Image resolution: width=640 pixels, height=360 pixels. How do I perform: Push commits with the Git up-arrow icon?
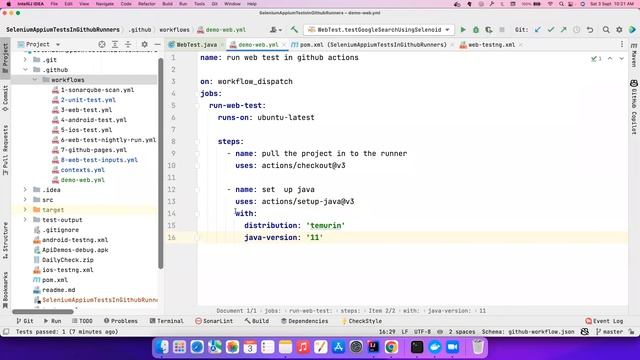coord(564,30)
